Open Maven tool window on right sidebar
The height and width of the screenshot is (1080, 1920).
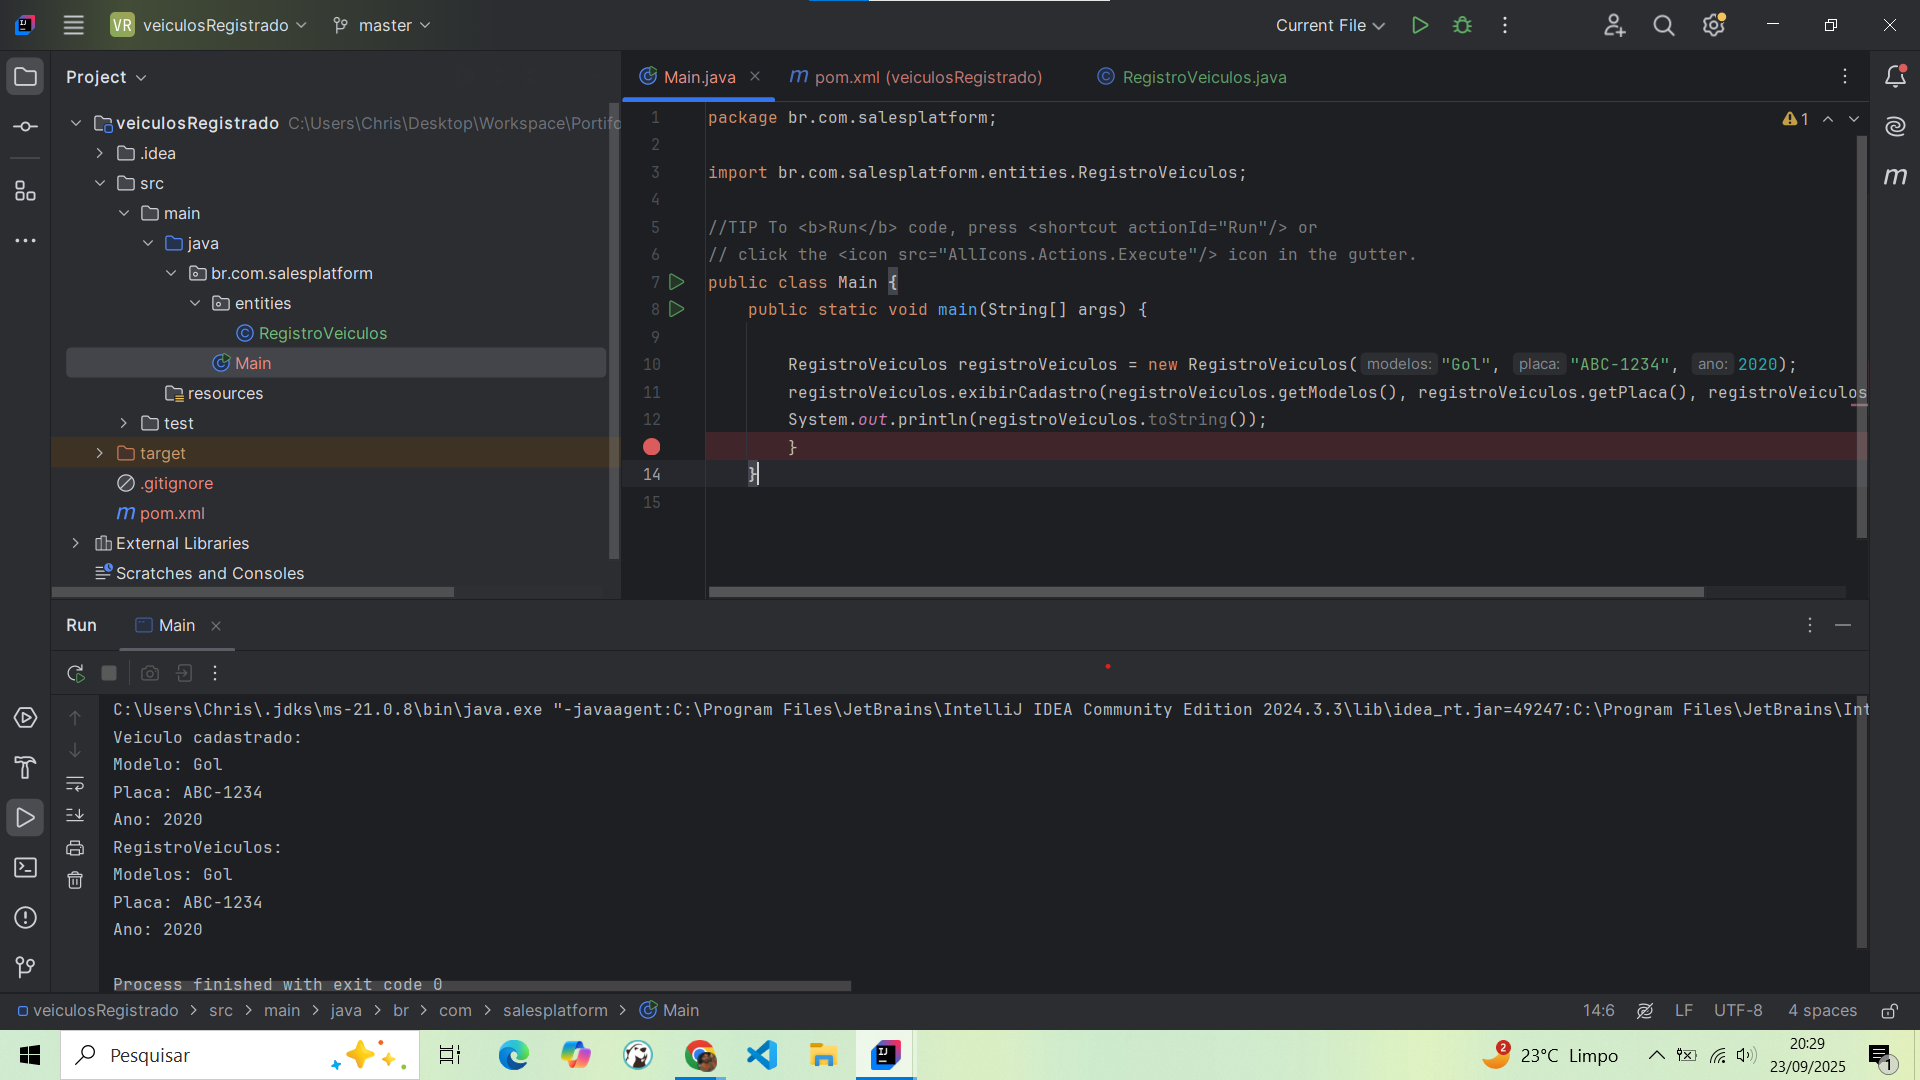(x=1895, y=176)
